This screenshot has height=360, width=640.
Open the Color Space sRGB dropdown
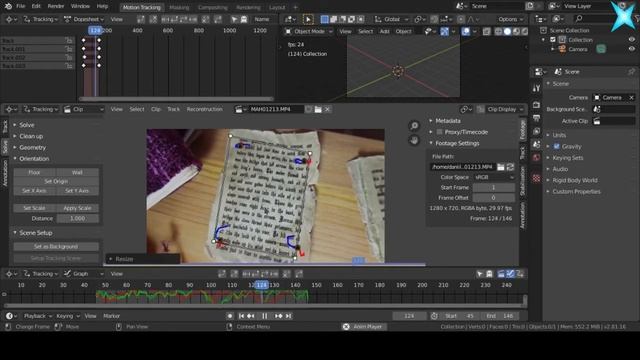click(494, 177)
